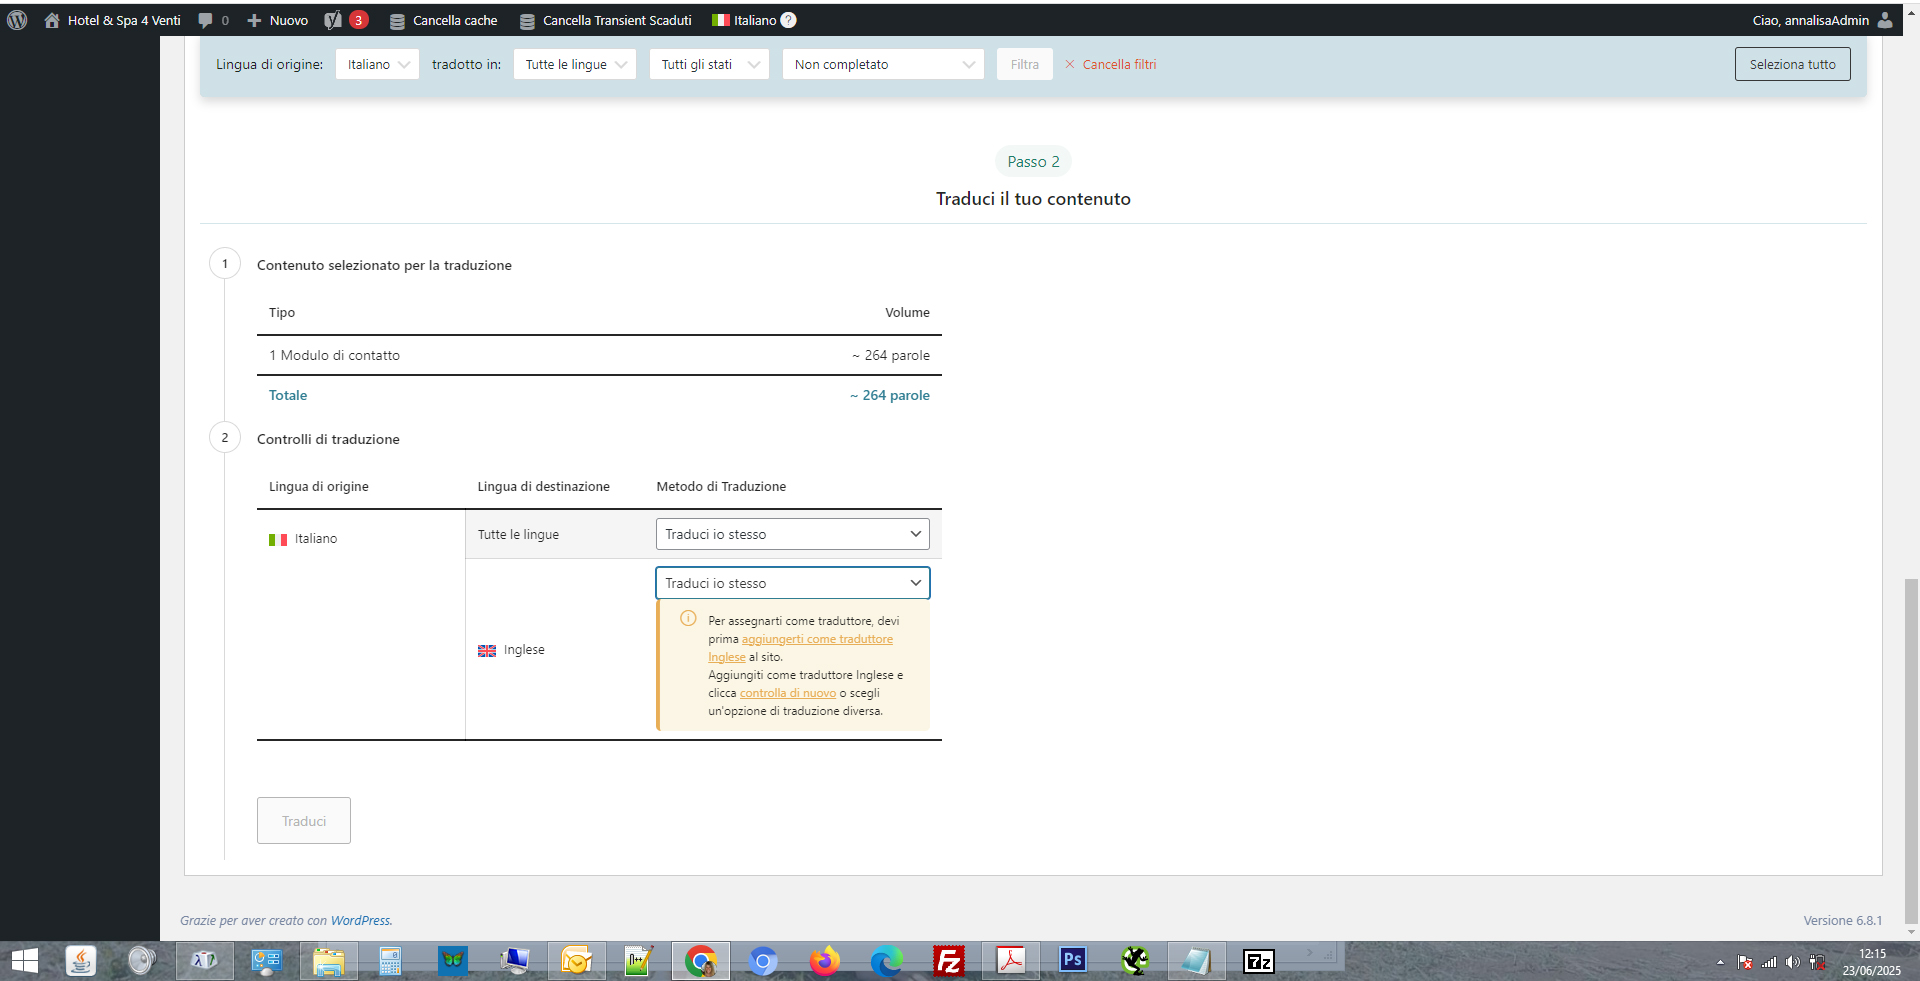
Task: Click the volume icon in system tray
Action: 1792,962
